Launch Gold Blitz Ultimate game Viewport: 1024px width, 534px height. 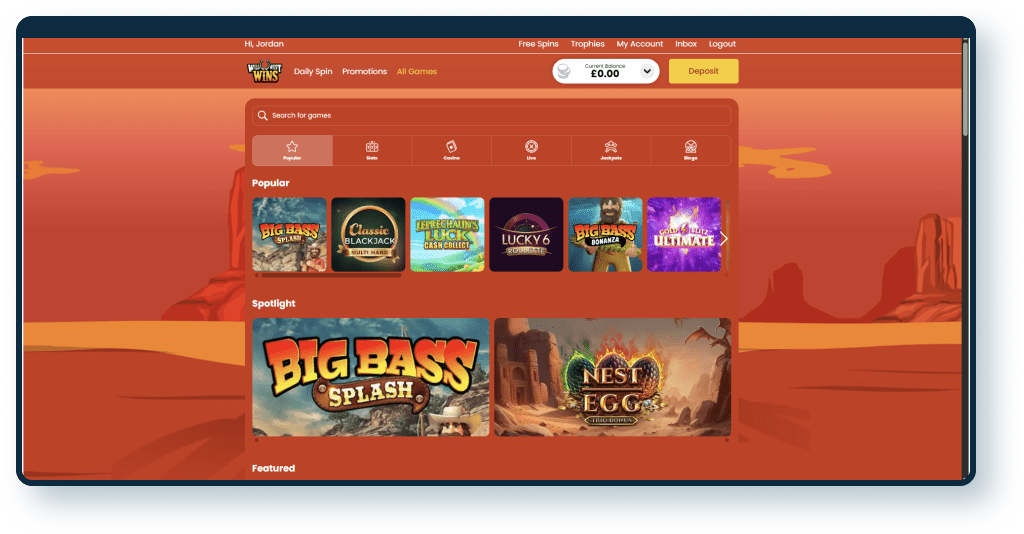(684, 234)
